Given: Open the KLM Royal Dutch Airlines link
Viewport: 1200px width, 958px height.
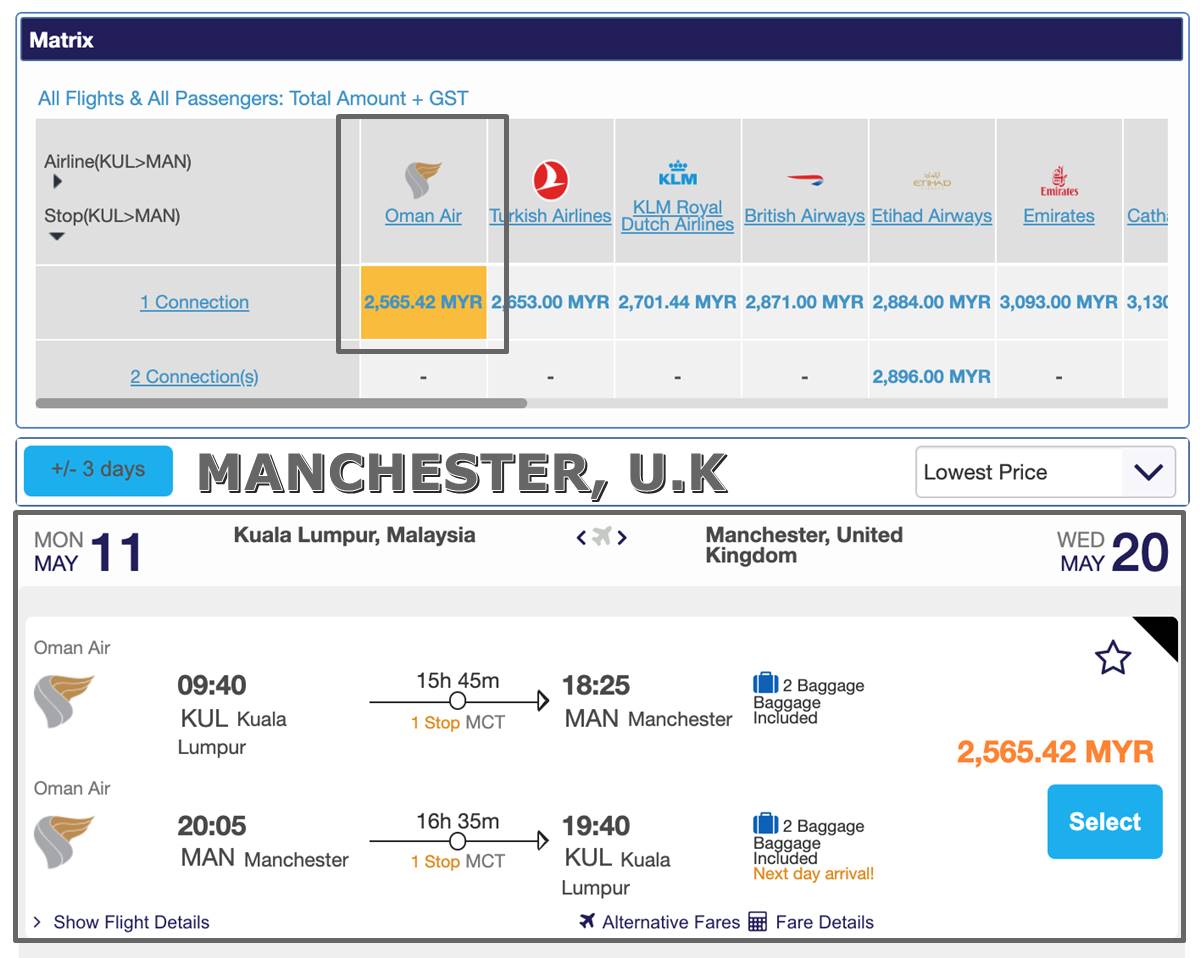Looking at the screenshot, I should pyautogui.click(x=677, y=216).
